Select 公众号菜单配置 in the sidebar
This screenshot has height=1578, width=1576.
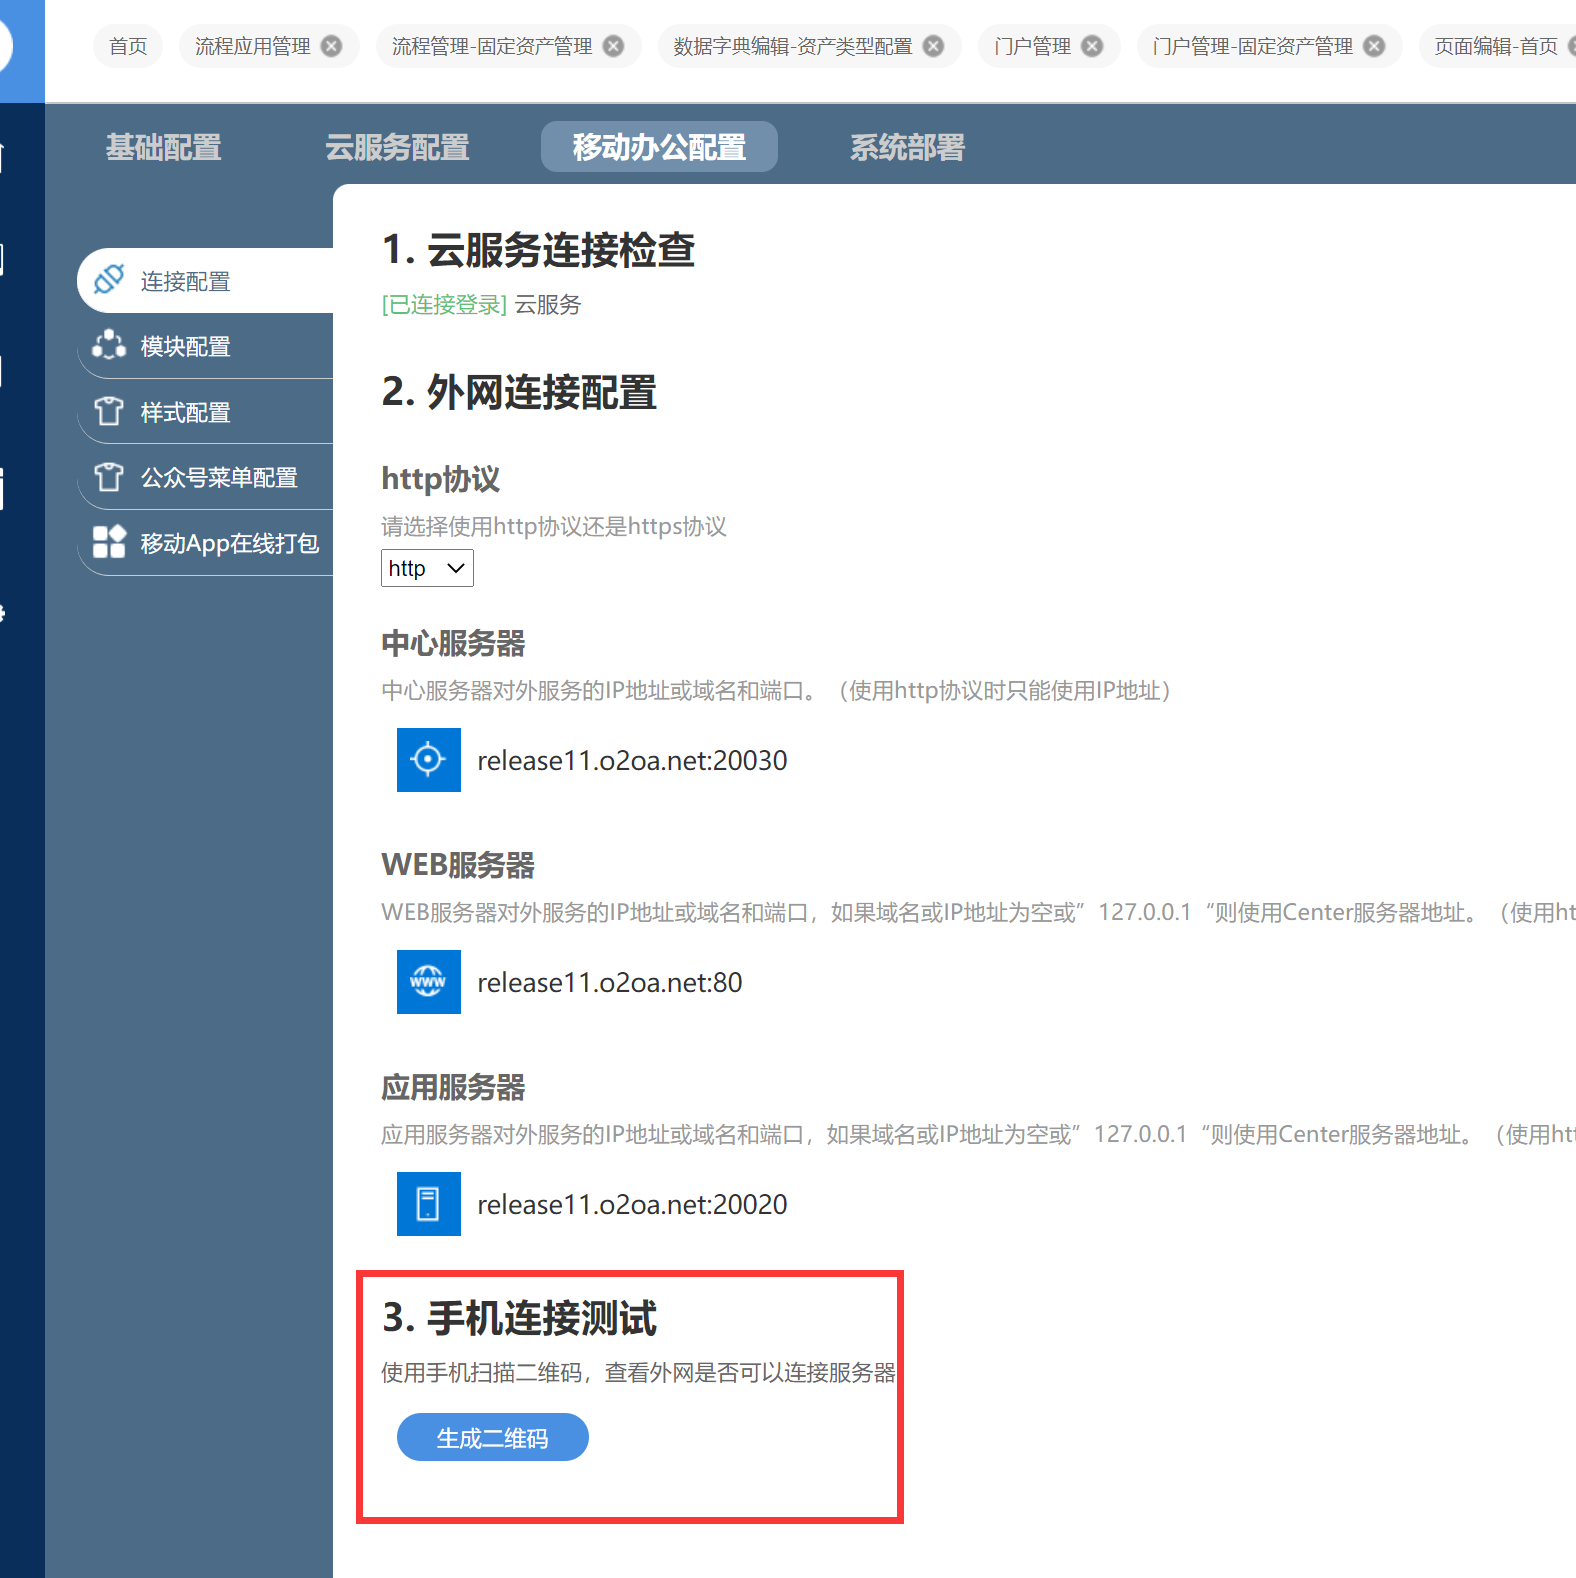[x=205, y=477]
